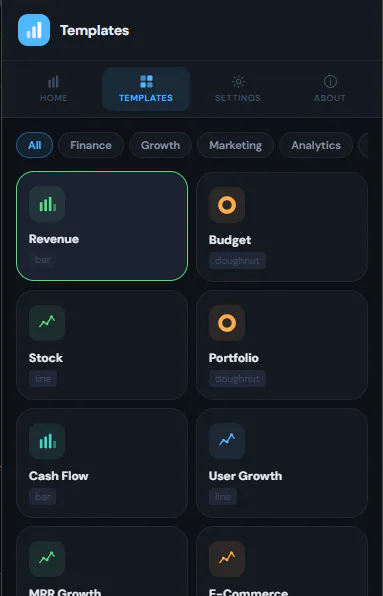Open the About tab
Image resolution: width=383 pixels, height=596 pixels.
330,89
